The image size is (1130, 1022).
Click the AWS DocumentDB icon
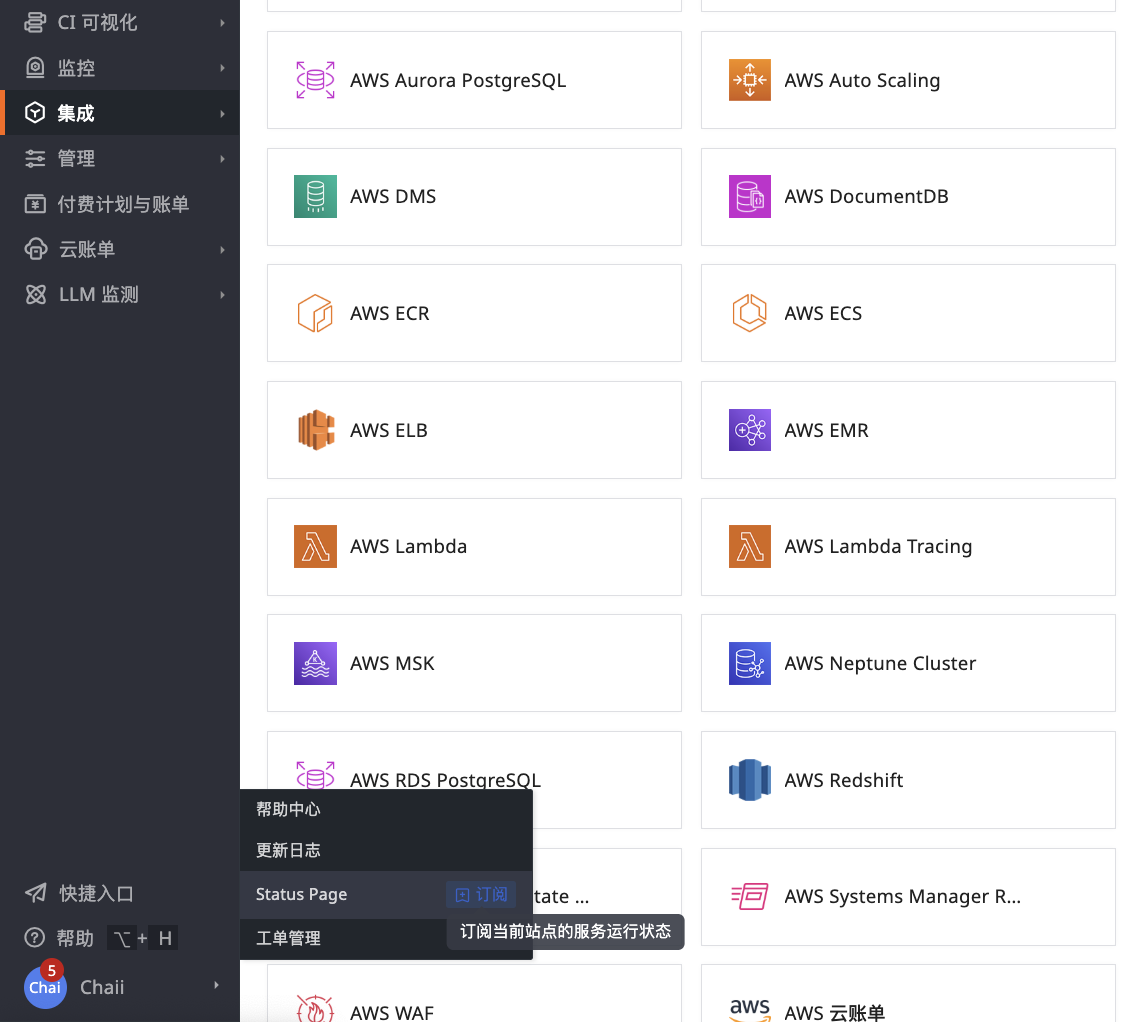coord(749,196)
